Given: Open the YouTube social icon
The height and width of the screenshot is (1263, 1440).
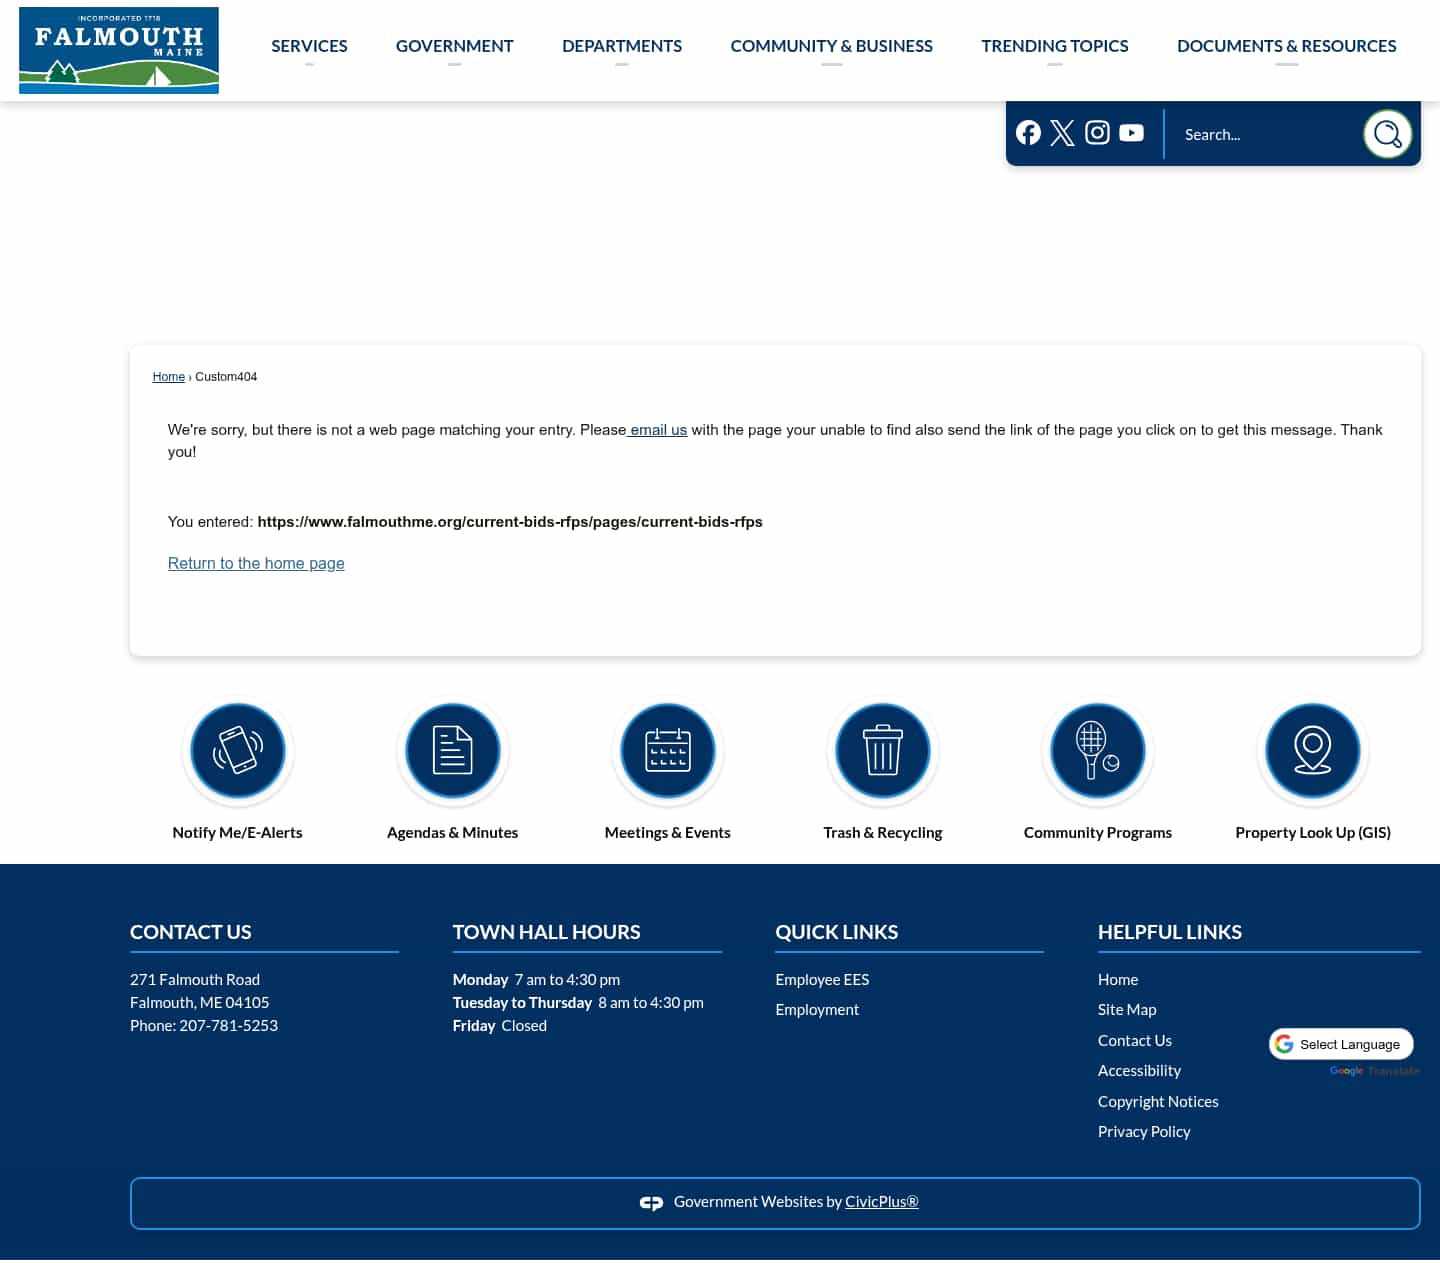Looking at the screenshot, I should click(1131, 132).
